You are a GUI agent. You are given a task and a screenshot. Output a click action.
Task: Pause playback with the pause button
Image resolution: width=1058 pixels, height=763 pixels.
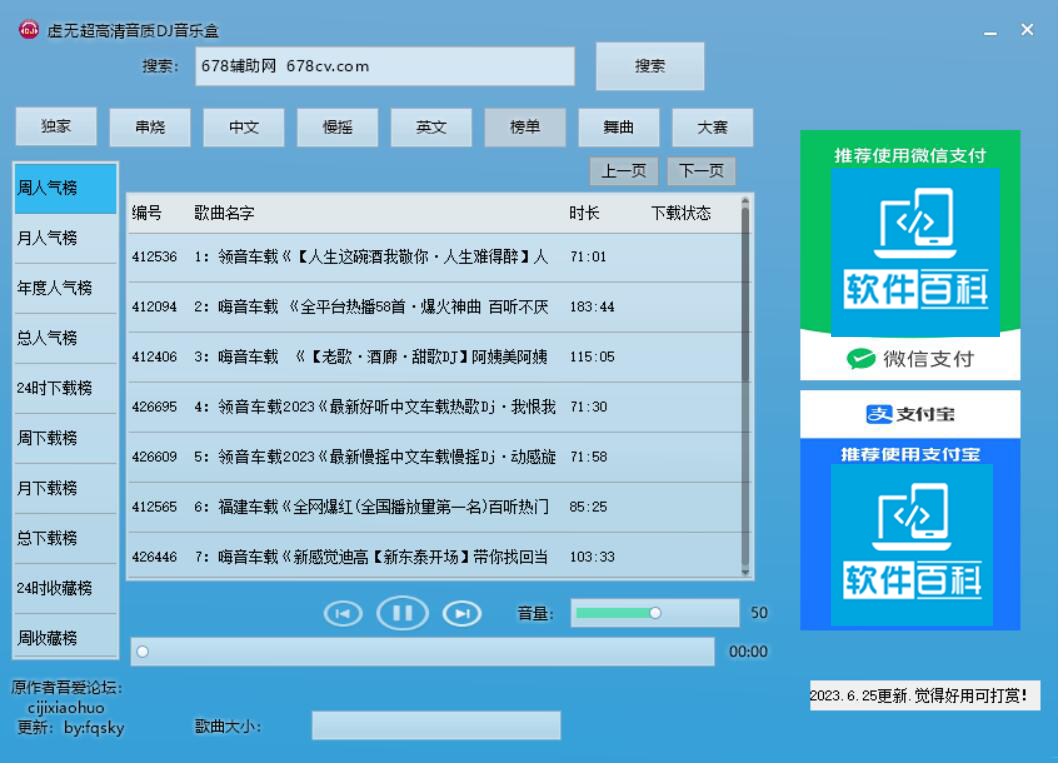point(402,613)
